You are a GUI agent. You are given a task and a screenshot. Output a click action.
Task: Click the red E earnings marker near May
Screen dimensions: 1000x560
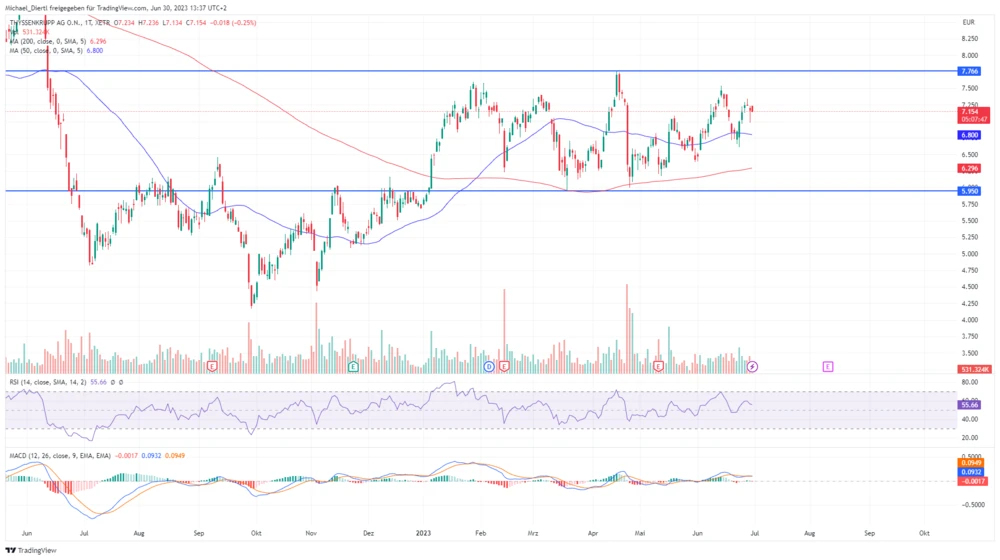[x=658, y=367]
